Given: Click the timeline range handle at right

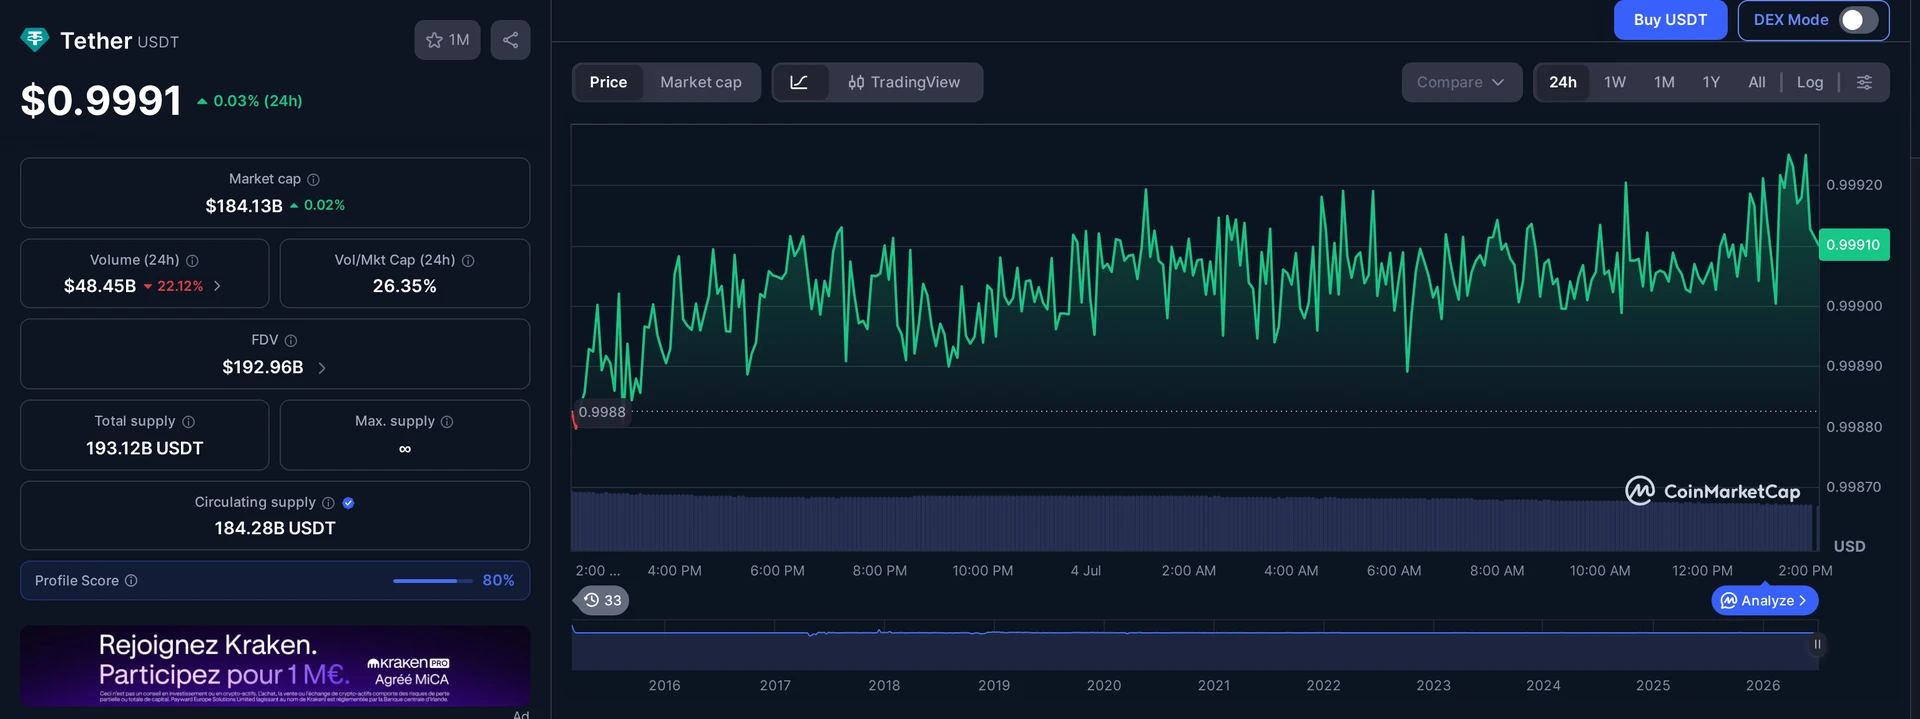Looking at the screenshot, I should coord(1817,645).
